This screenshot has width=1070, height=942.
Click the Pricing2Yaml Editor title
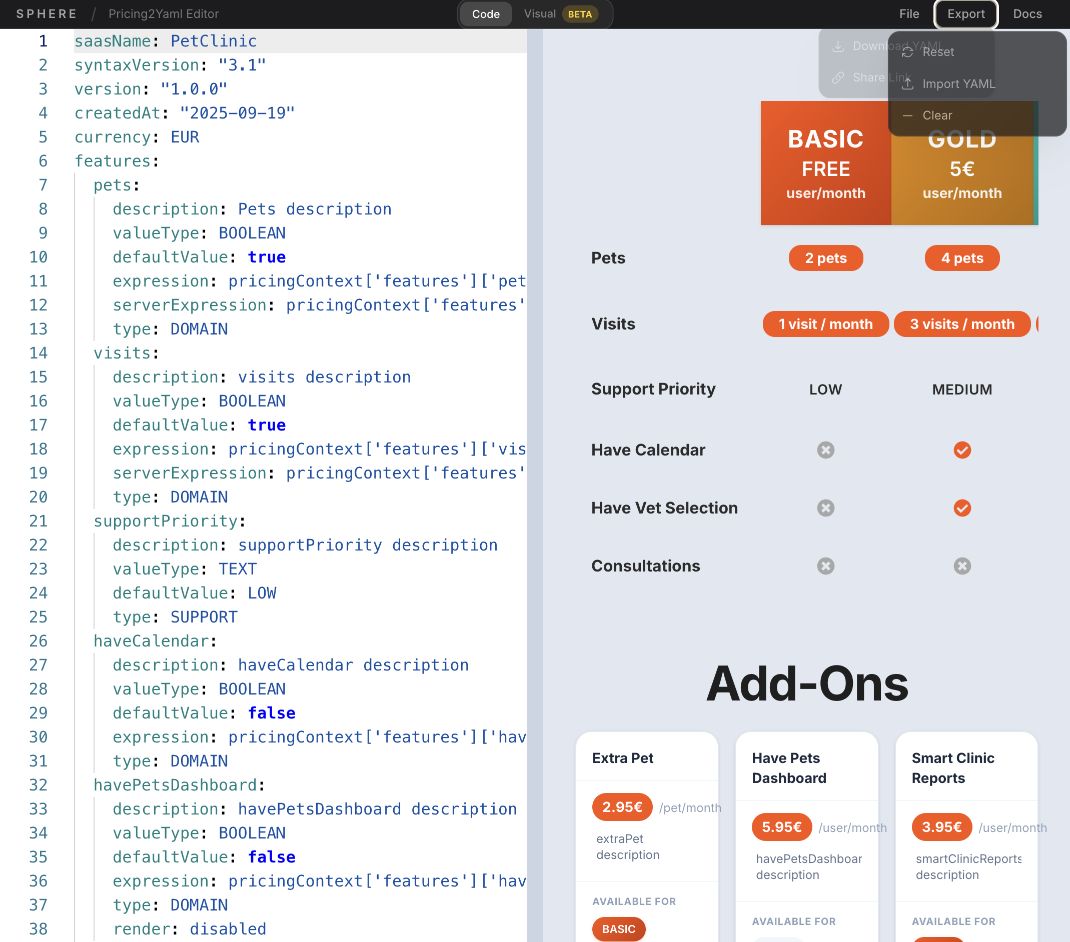pyautogui.click(x=164, y=14)
